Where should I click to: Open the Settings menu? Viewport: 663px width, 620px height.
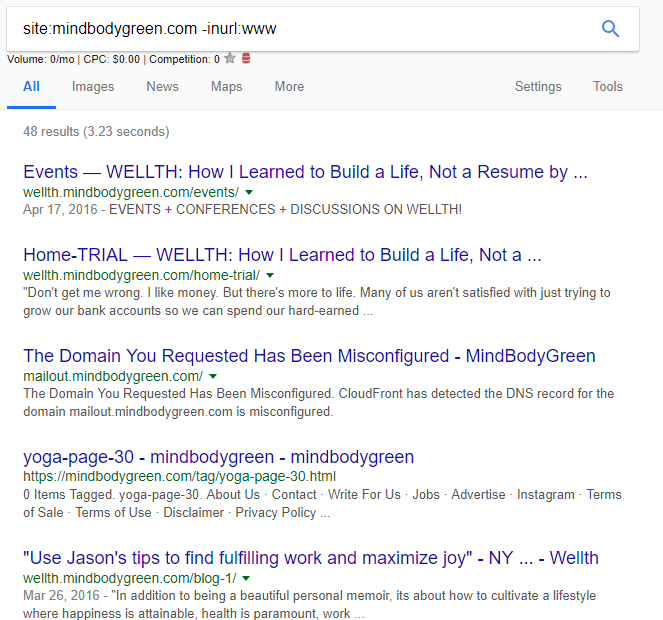click(x=538, y=87)
